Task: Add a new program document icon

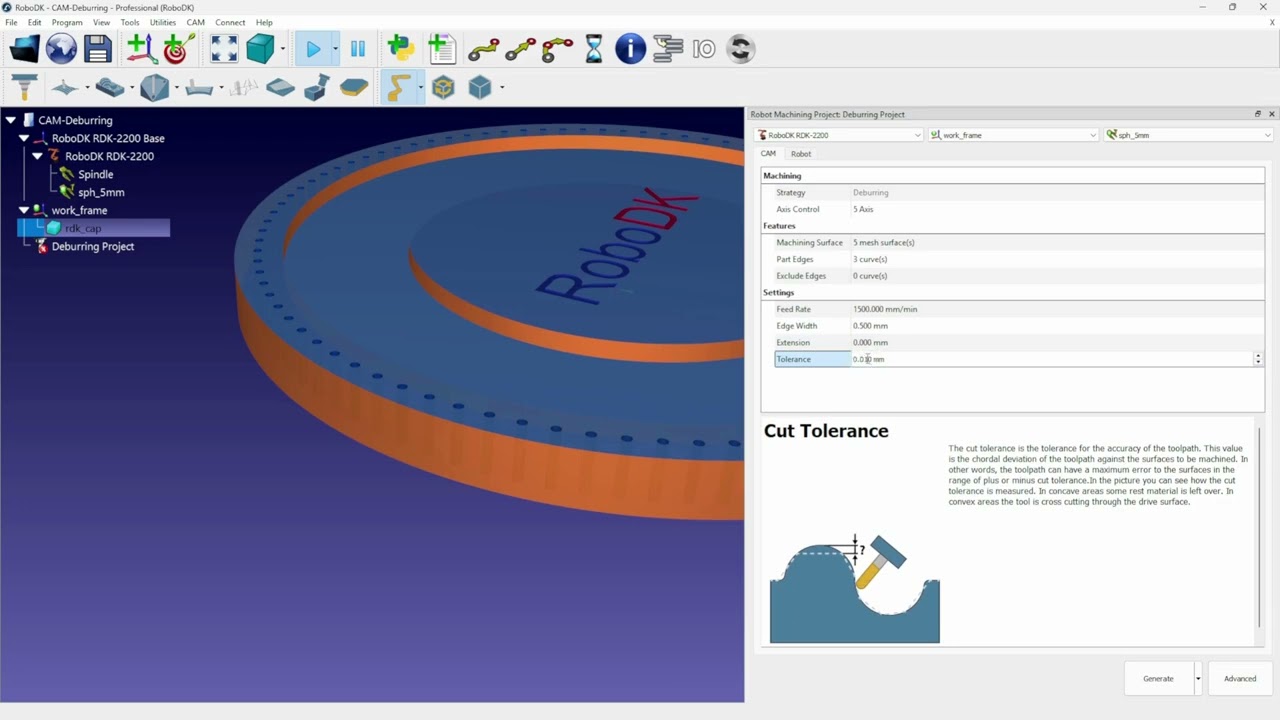Action: [x=441, y=48]
